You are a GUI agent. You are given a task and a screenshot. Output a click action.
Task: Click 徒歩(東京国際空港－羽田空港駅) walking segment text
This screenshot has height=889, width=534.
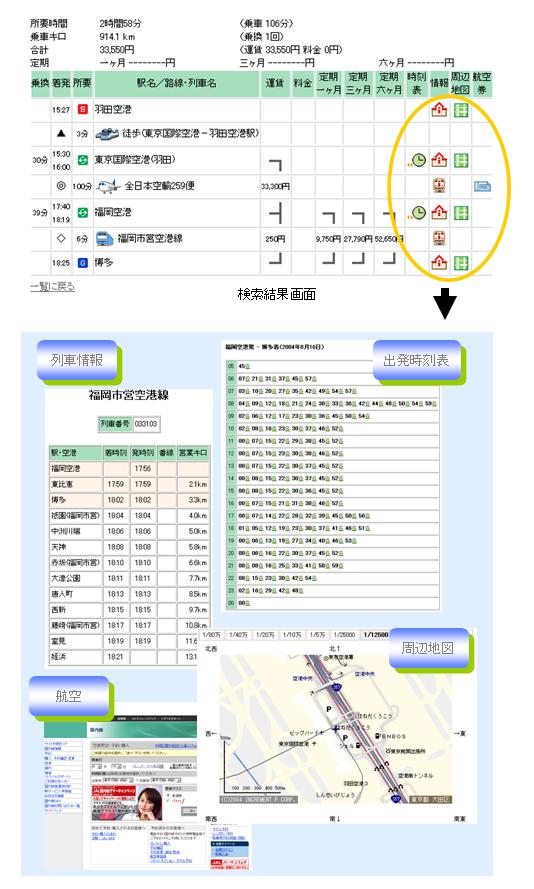point(190,134)
